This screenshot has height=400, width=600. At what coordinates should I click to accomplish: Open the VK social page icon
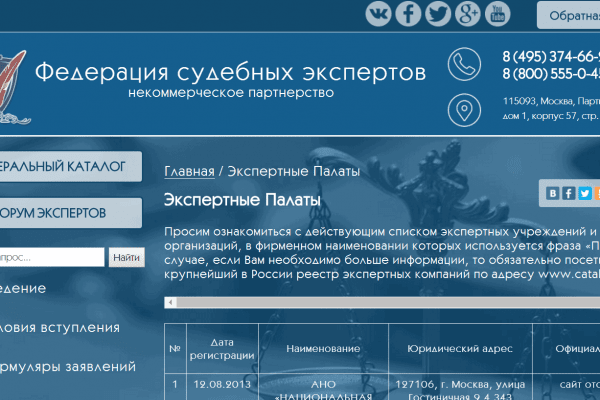click(378, 14)
